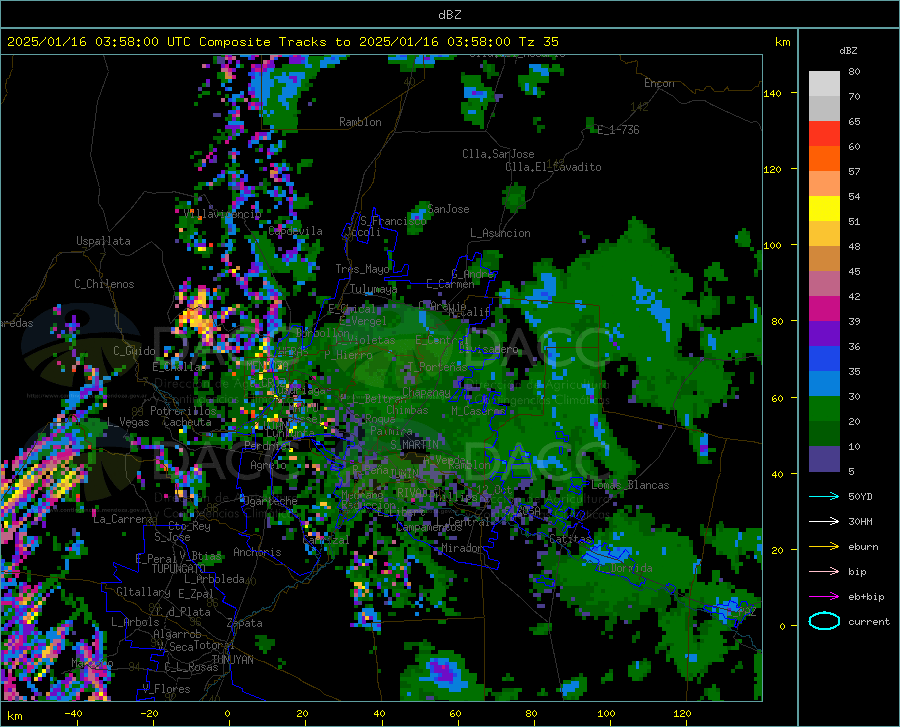The image size is (900, 727).
Task: Click the 'Clla.El_Cavadito' map label
Action: (553, 167)
